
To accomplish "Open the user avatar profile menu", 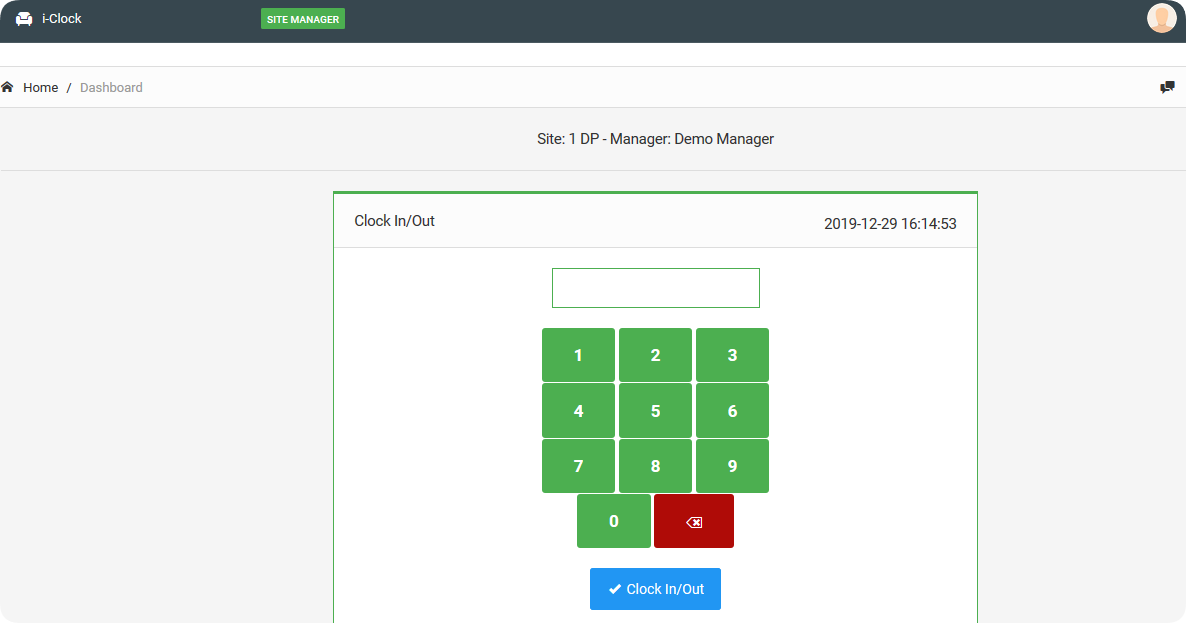I will 1161,18.
